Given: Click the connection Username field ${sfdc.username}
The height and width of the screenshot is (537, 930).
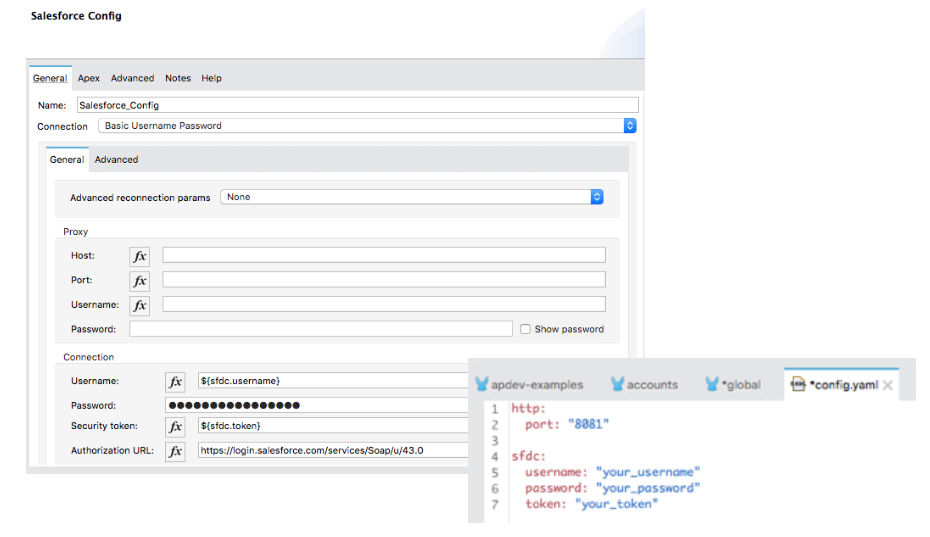Looking at the screenshot, I should 333,381.
